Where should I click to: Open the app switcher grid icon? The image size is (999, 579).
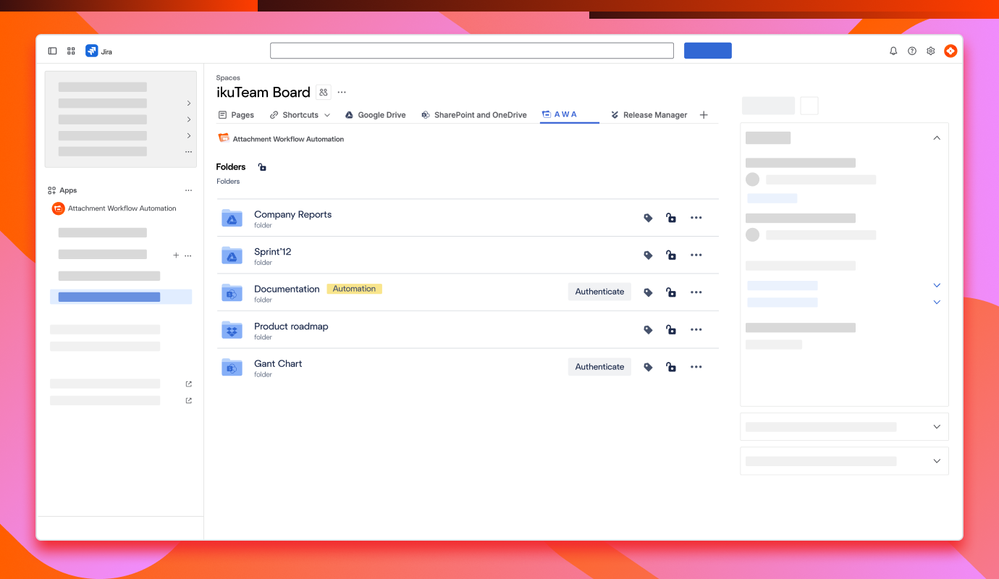point(71,51)
